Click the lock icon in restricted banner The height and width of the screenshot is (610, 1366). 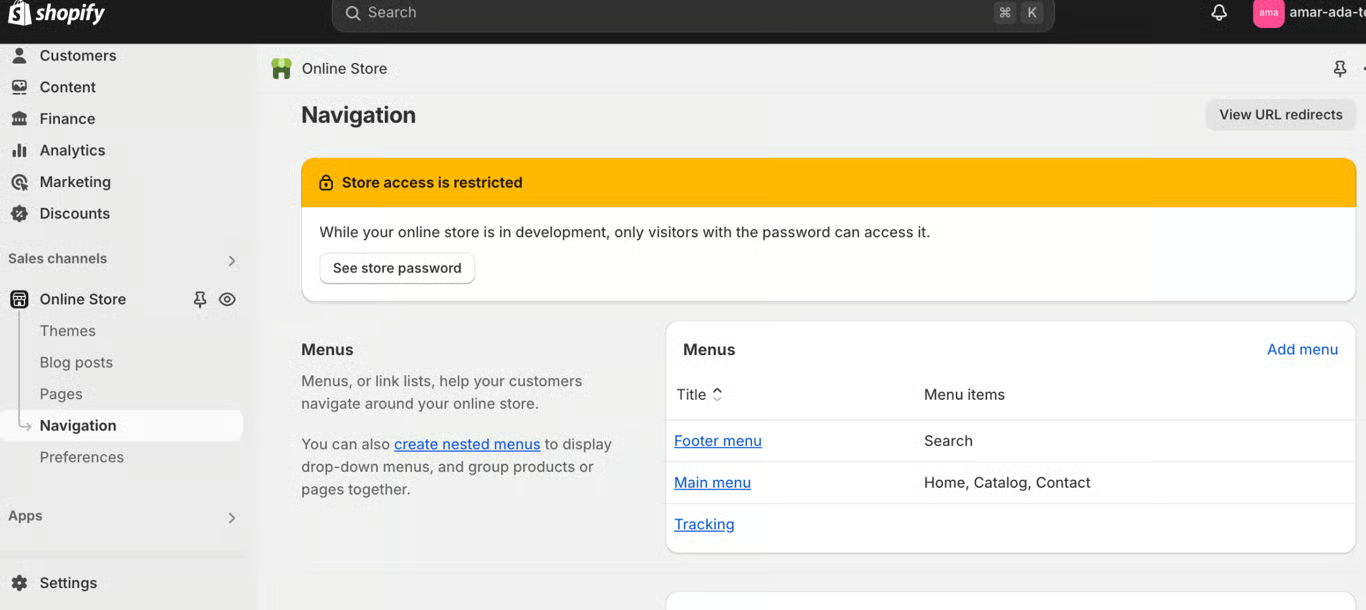click(x=326, y=183)
